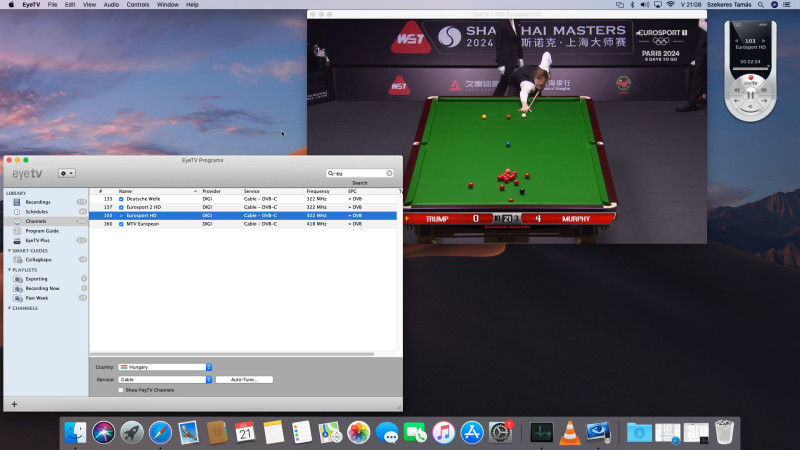Jump back with the remote's left arrow
Screen dimensions: 800x450
(x=737, y=101)
